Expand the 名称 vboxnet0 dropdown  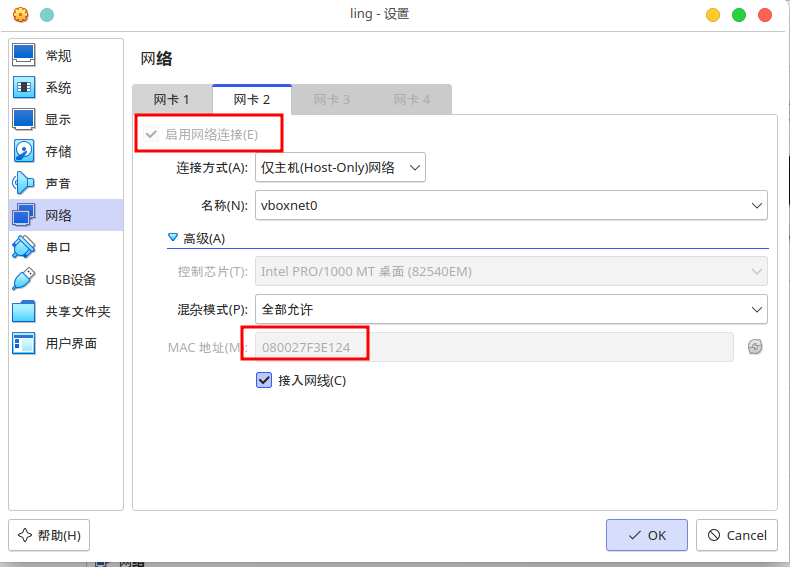click(x=511, y=205)
